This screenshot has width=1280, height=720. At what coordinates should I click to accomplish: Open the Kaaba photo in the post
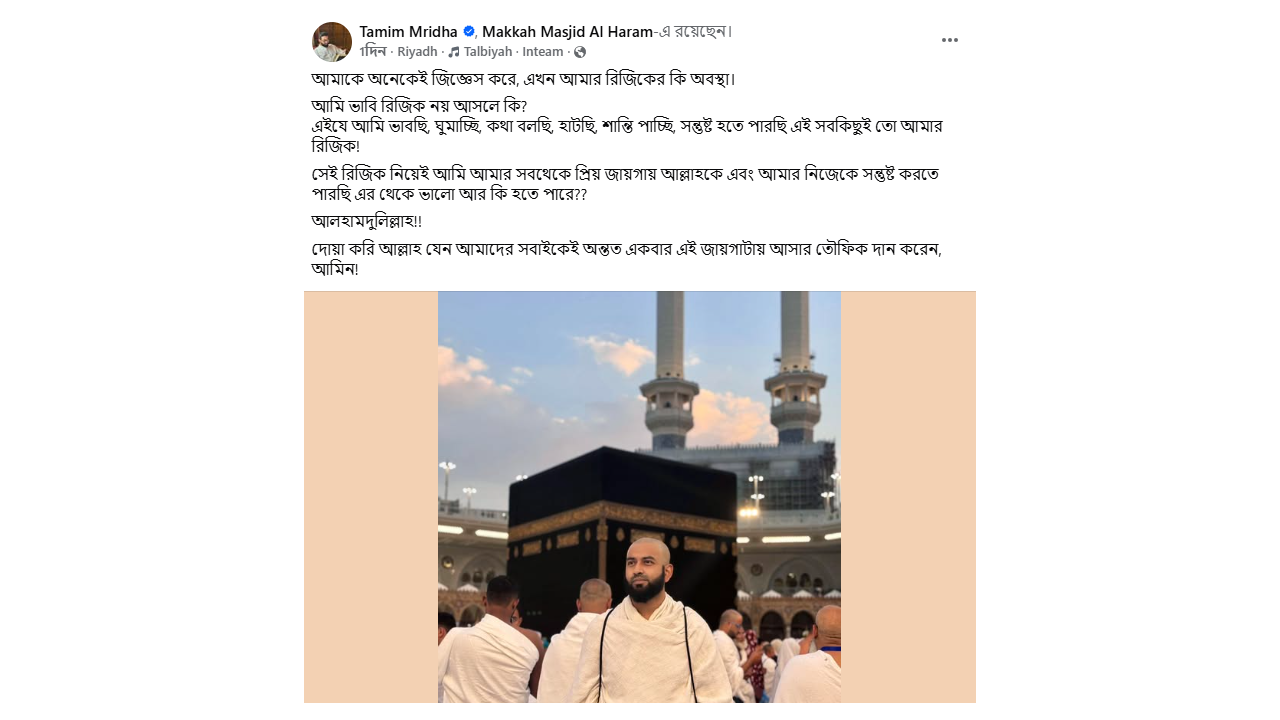[x=639, y=497]
